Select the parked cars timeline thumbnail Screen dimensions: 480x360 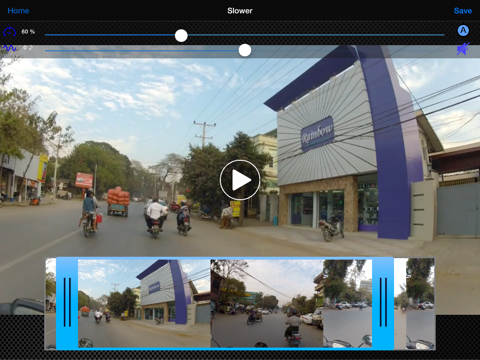click(347, 304)
